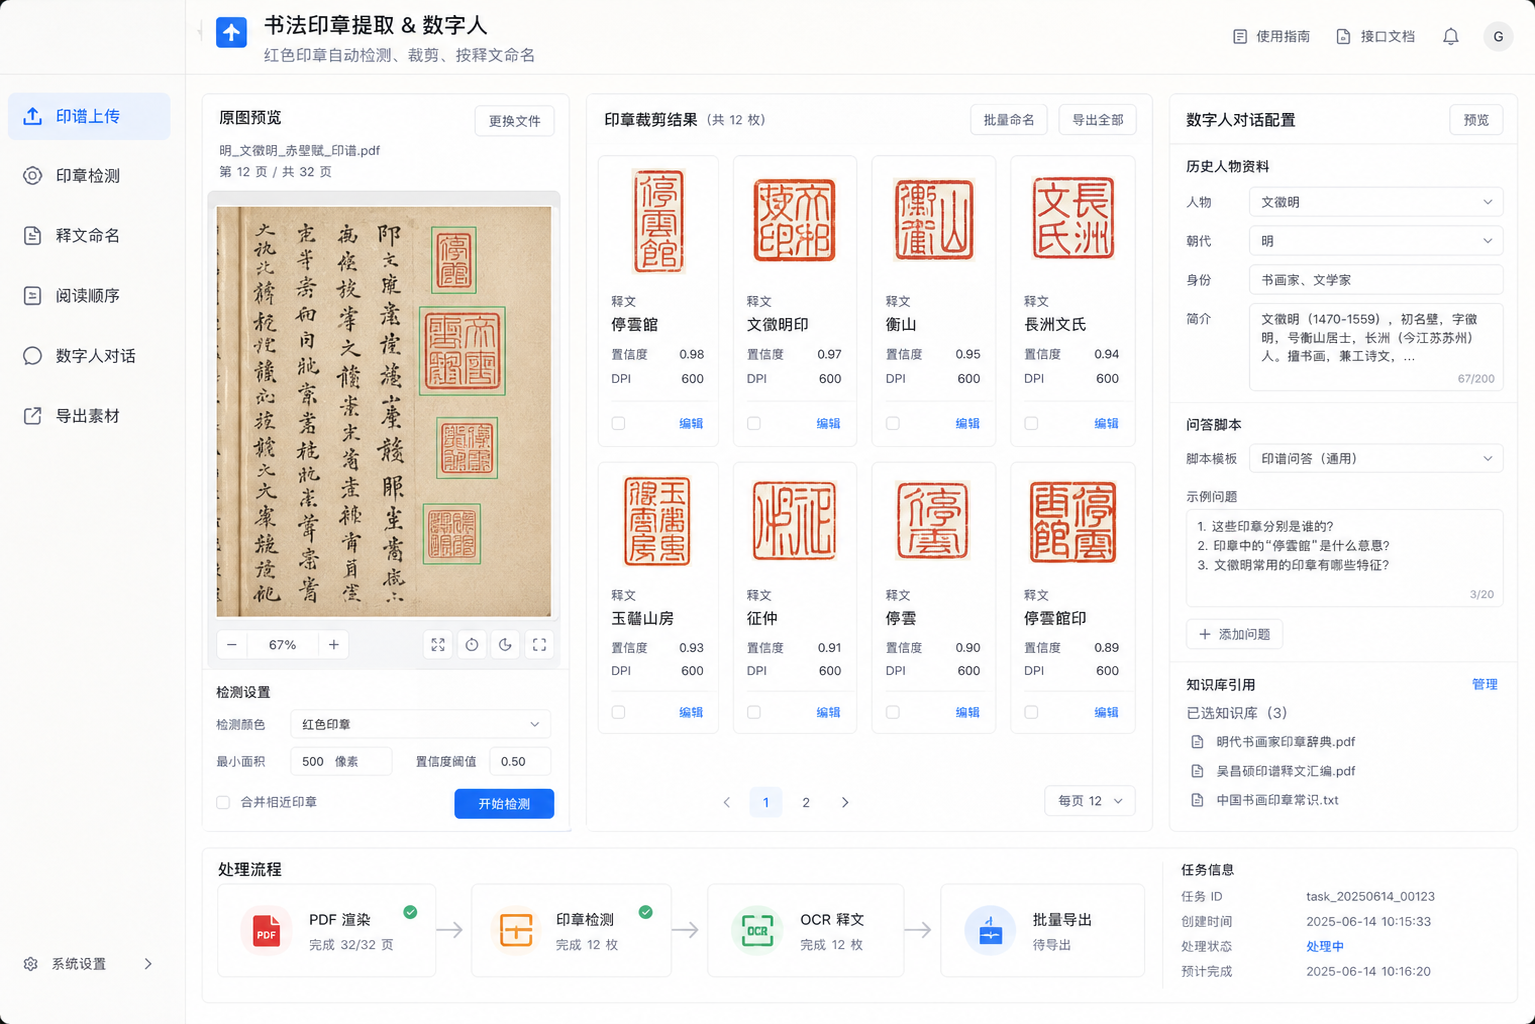Click the 明代书画家印章辞典.pdf file icon
The height and width of the screenshot is (1024, 1535).
(x=1197, y=742)
